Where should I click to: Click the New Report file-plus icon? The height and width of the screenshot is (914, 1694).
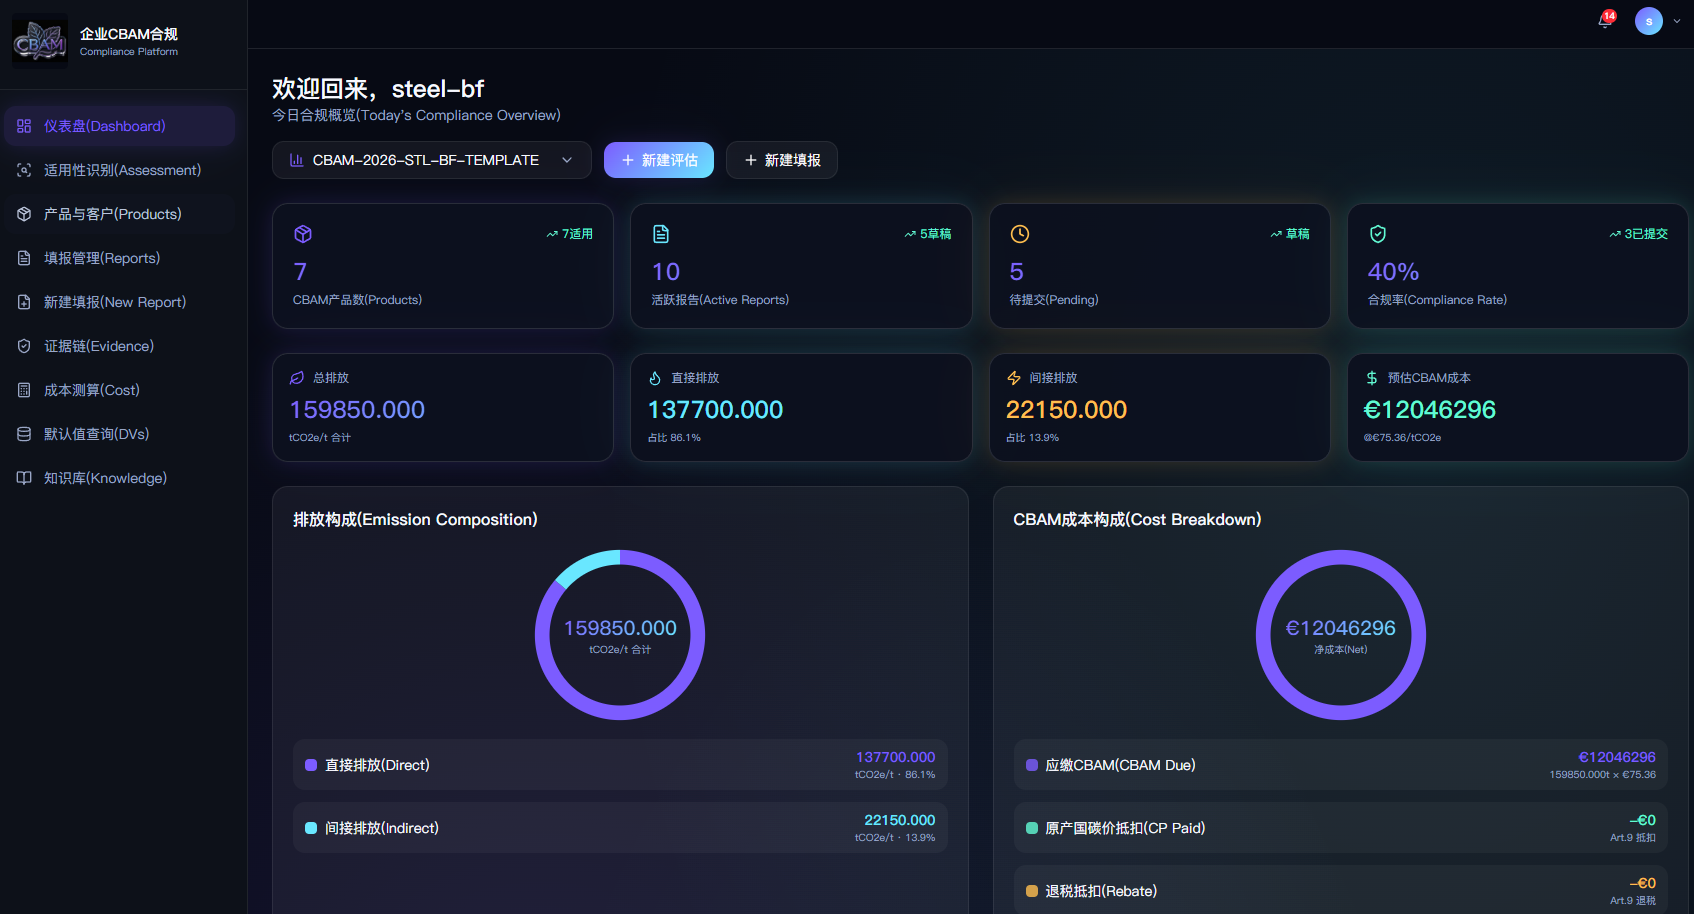pyautogui.click(x=24, y=302)
